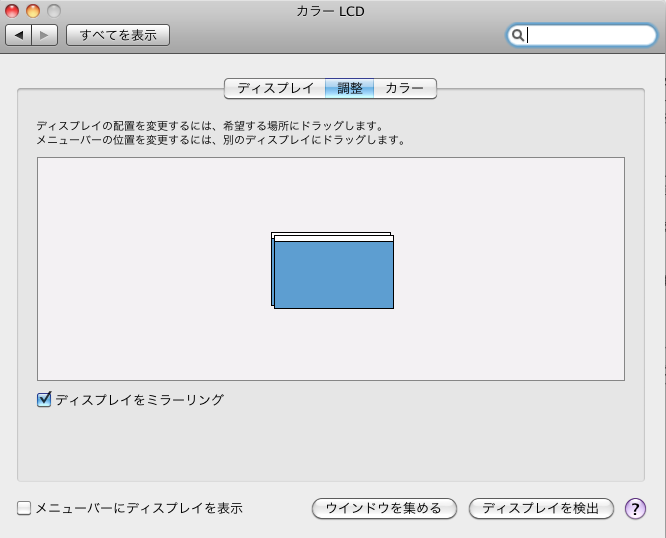Click the magnifier icon in search field
Image resolution: width=666 pixels, height=538 pixels.
517,35
